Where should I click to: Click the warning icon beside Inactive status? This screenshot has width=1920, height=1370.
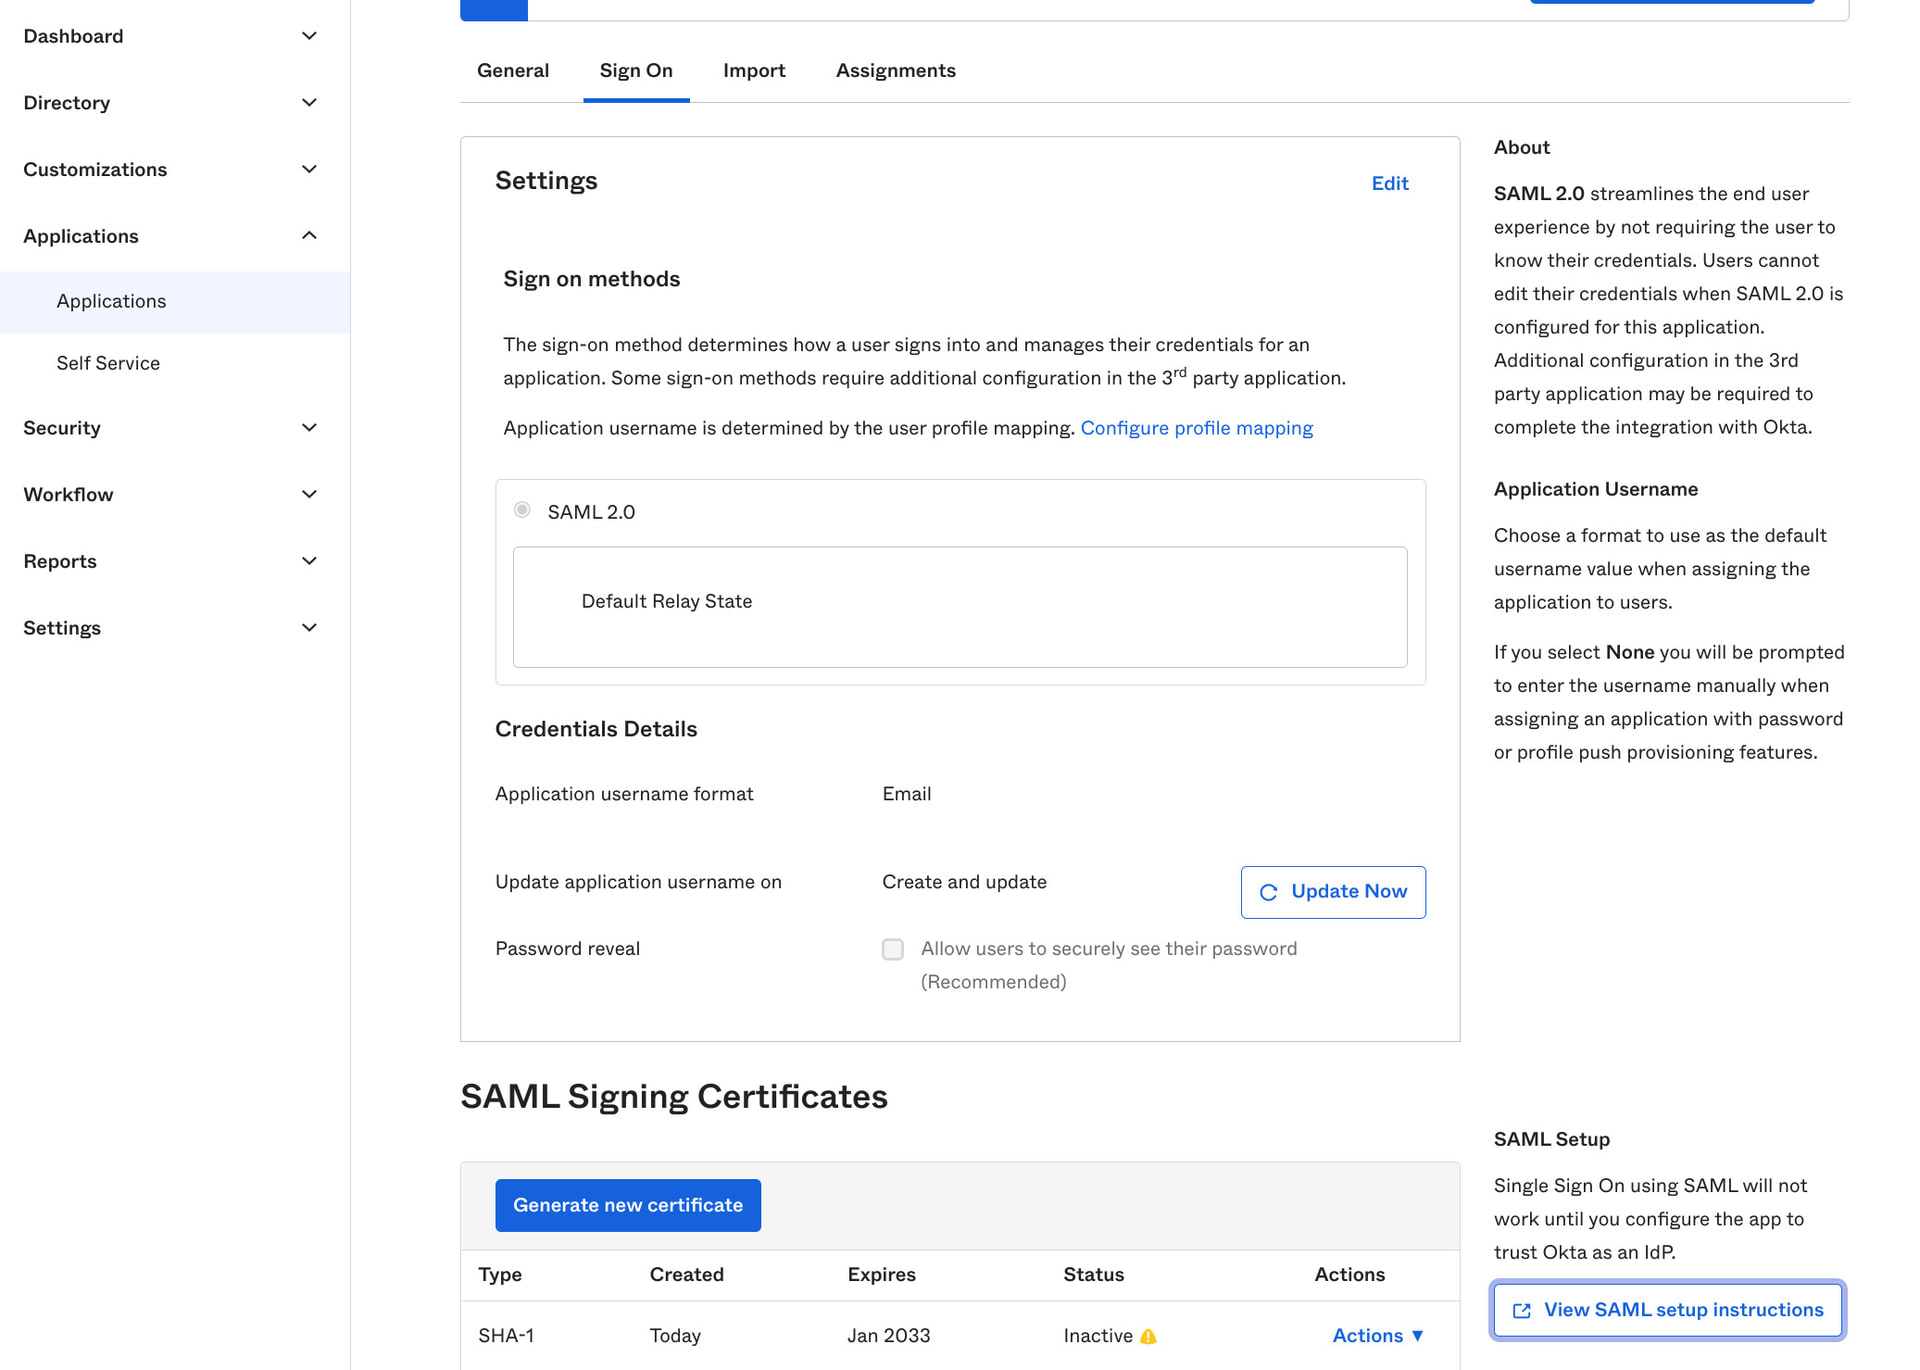(1148, 1336)
